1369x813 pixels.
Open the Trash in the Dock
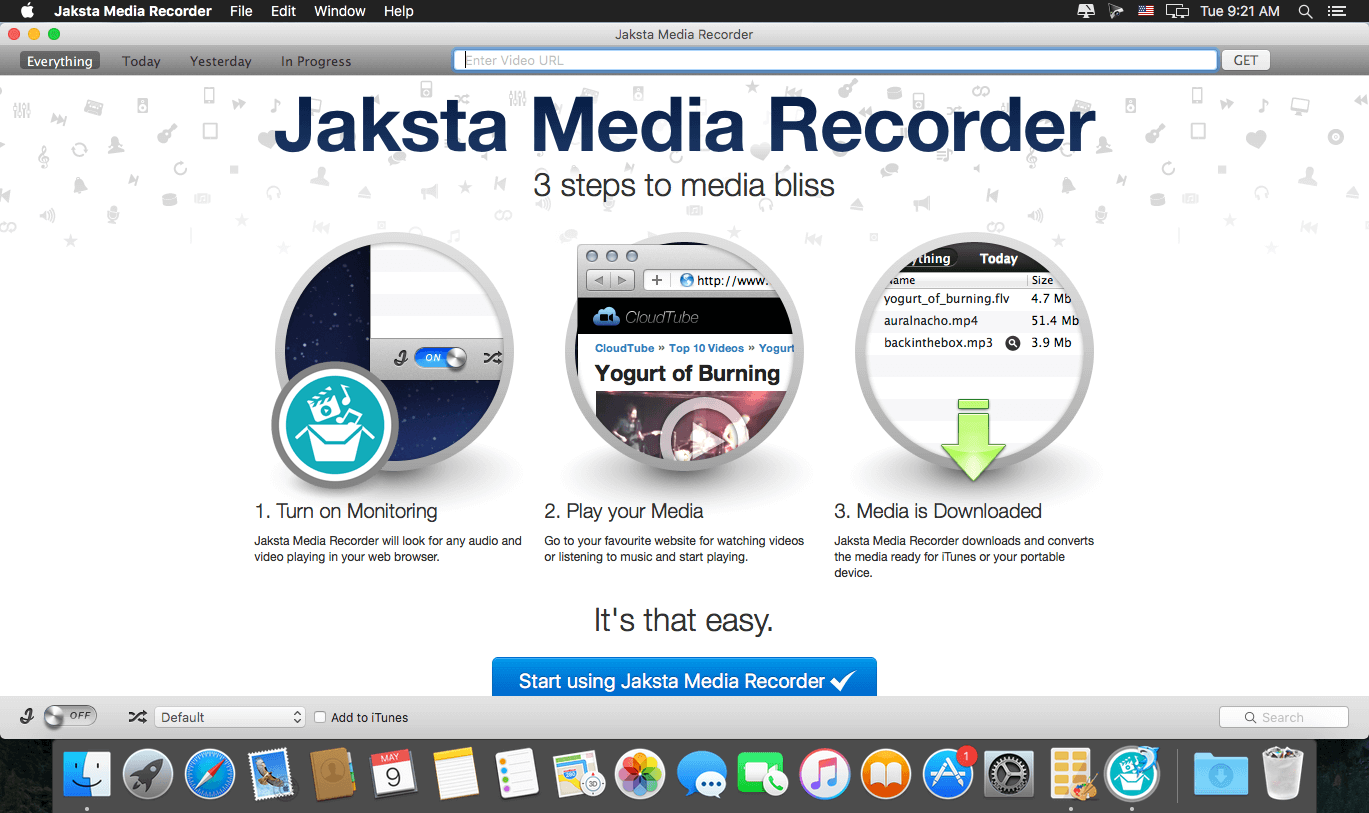(x=1282, y=775)
